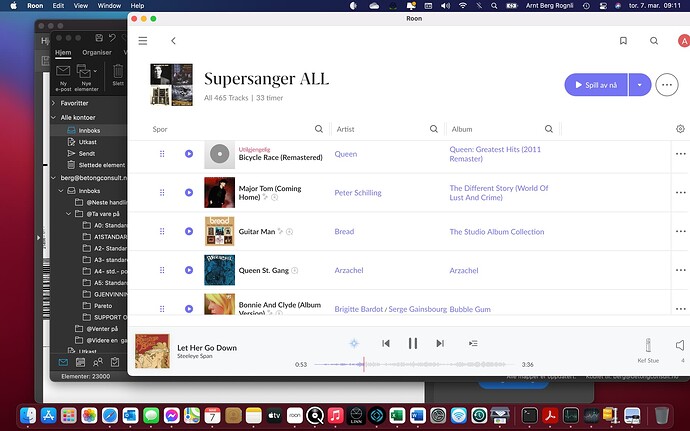This screenshot has width=690, height=431.
Task: Click the drag handle for Guitar Man
Action: point(162,231)
